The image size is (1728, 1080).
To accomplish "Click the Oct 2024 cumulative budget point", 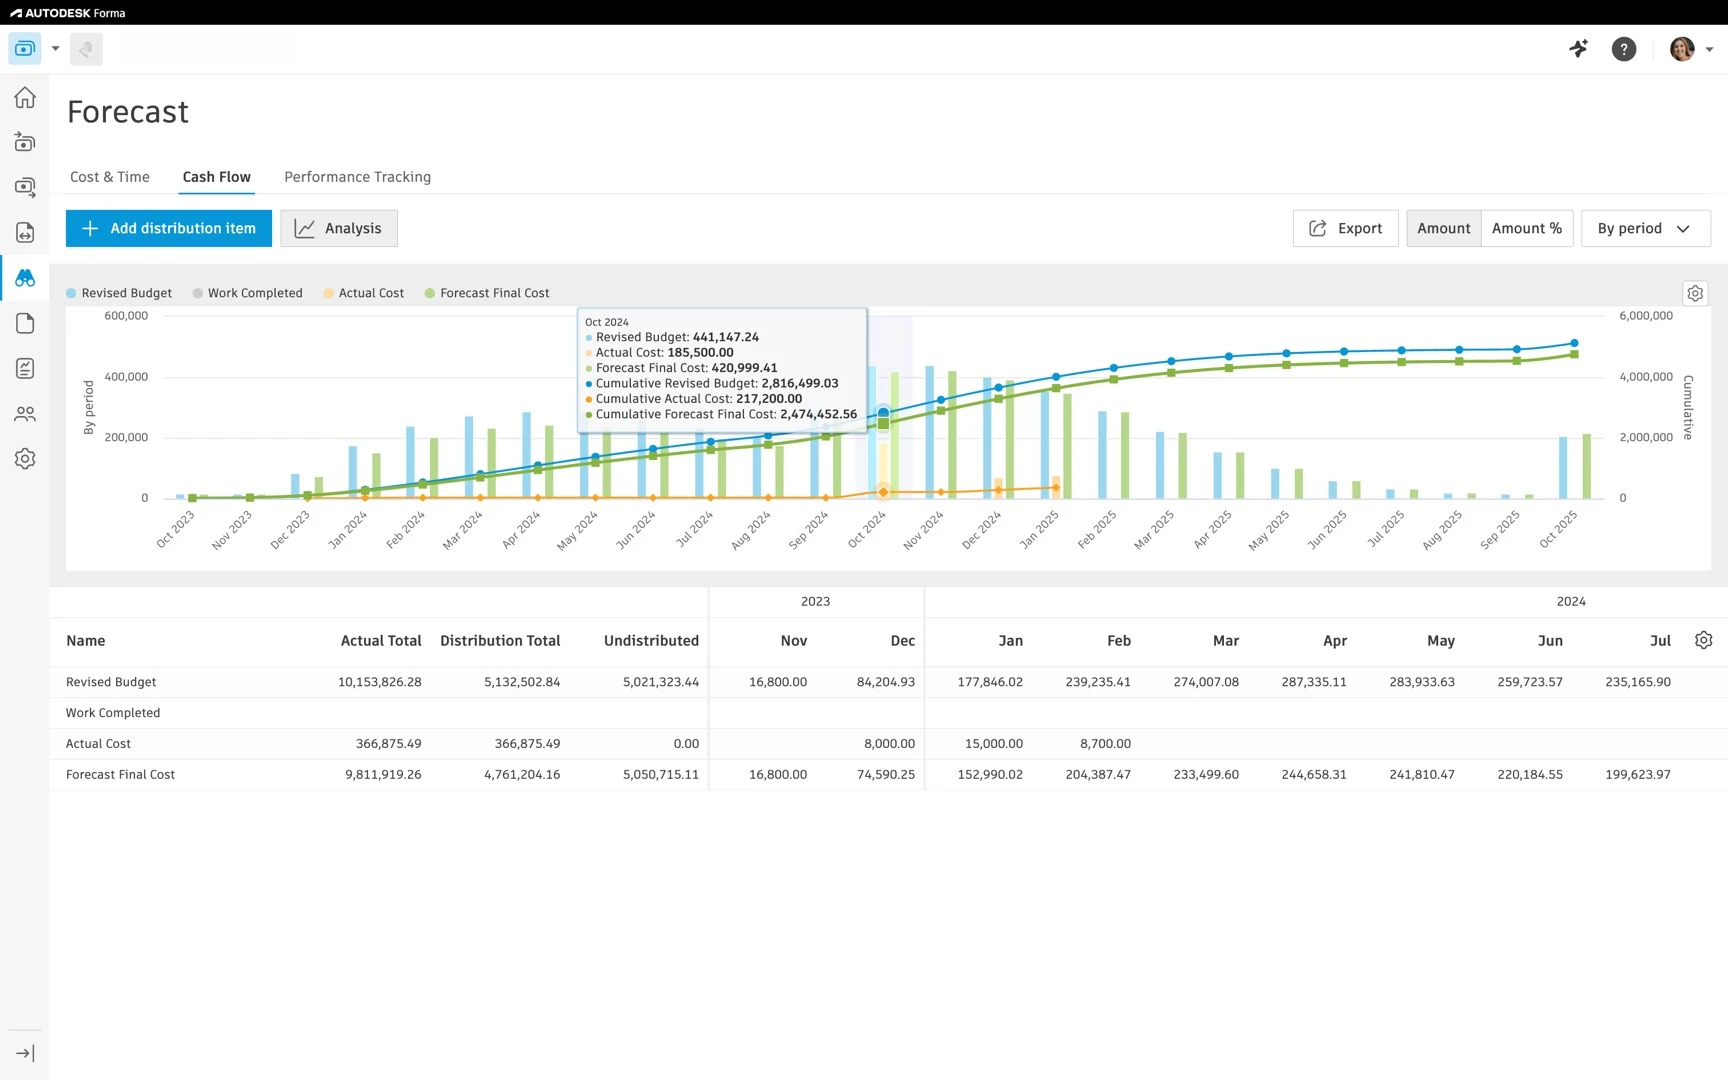I will [x=883, y=412].
